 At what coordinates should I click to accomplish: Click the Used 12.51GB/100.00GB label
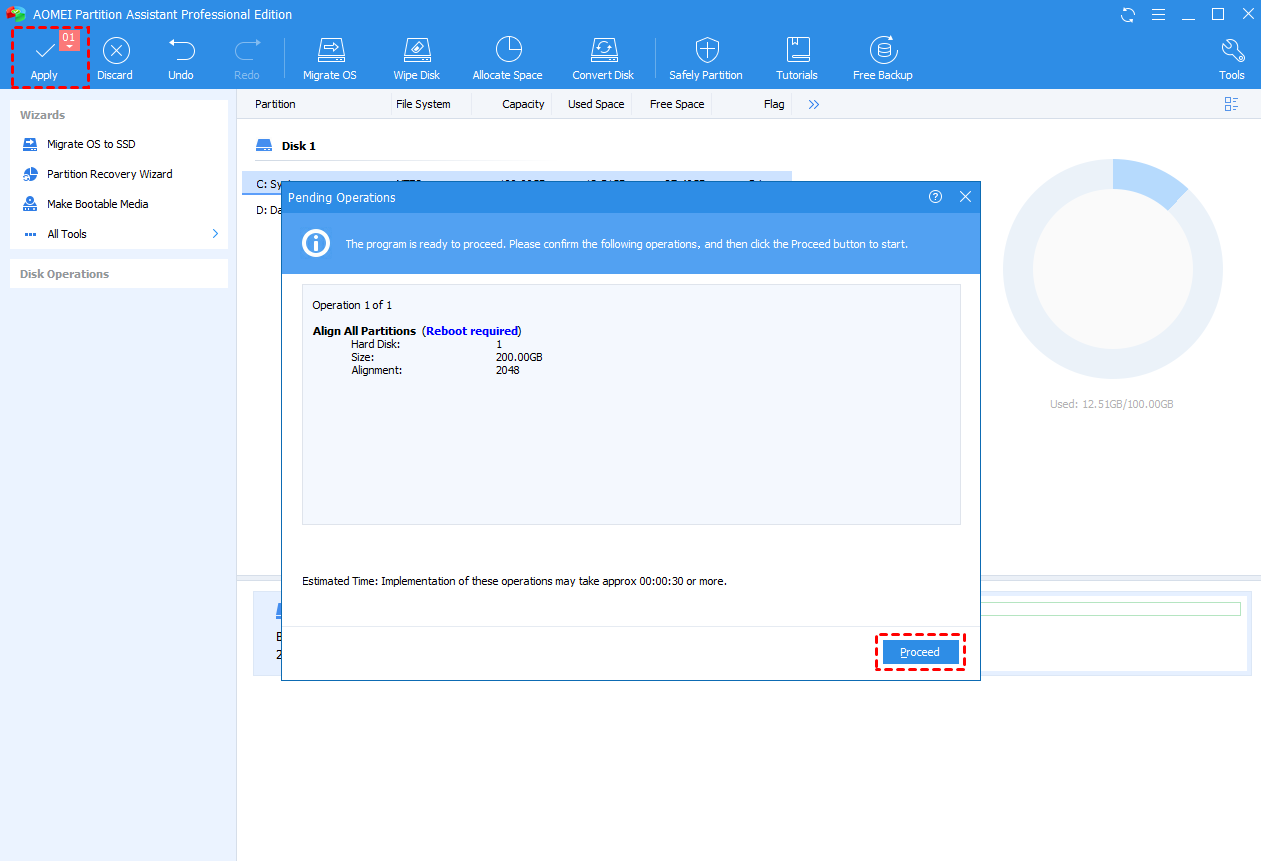point(1111,404)
